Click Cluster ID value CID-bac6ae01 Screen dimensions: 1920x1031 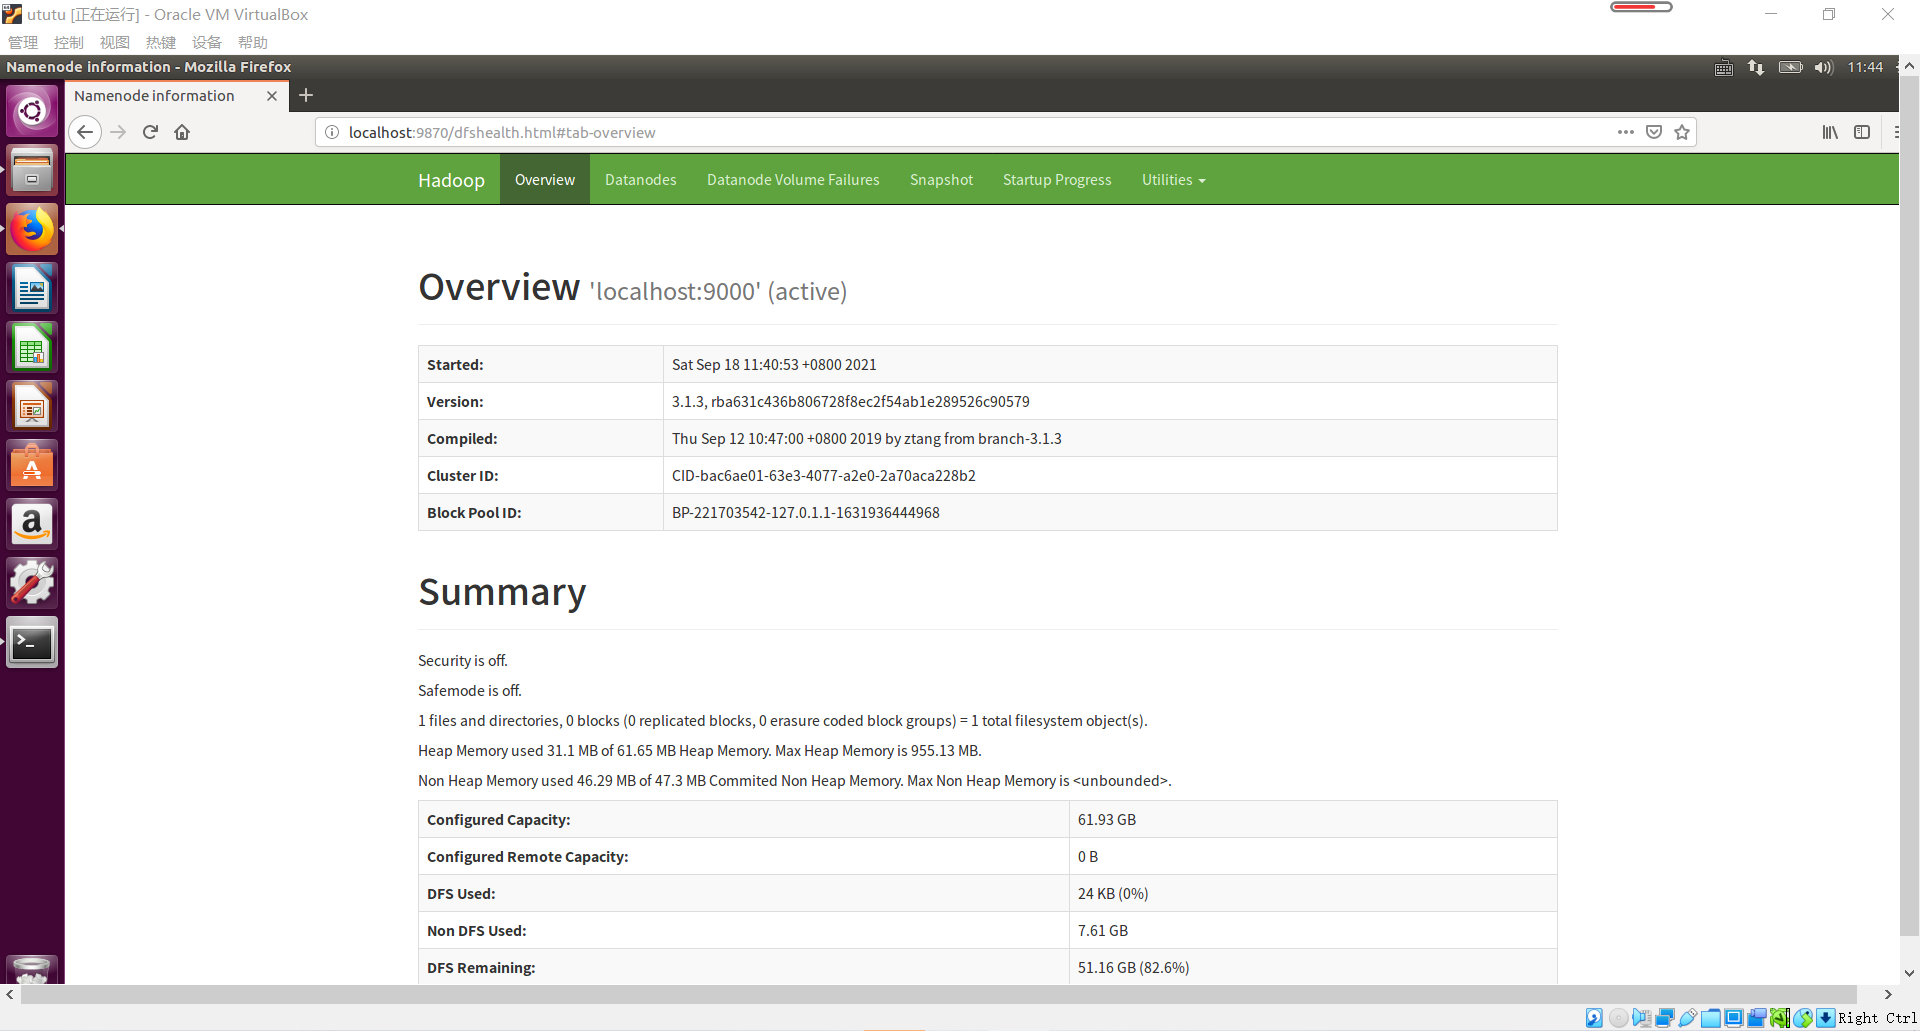click(823, 476)
